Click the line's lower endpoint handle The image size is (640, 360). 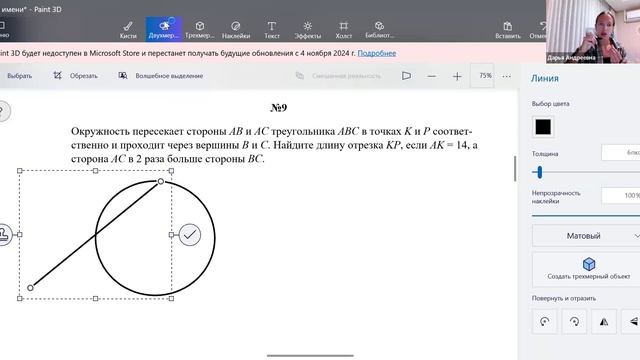(x=30, y=288)
